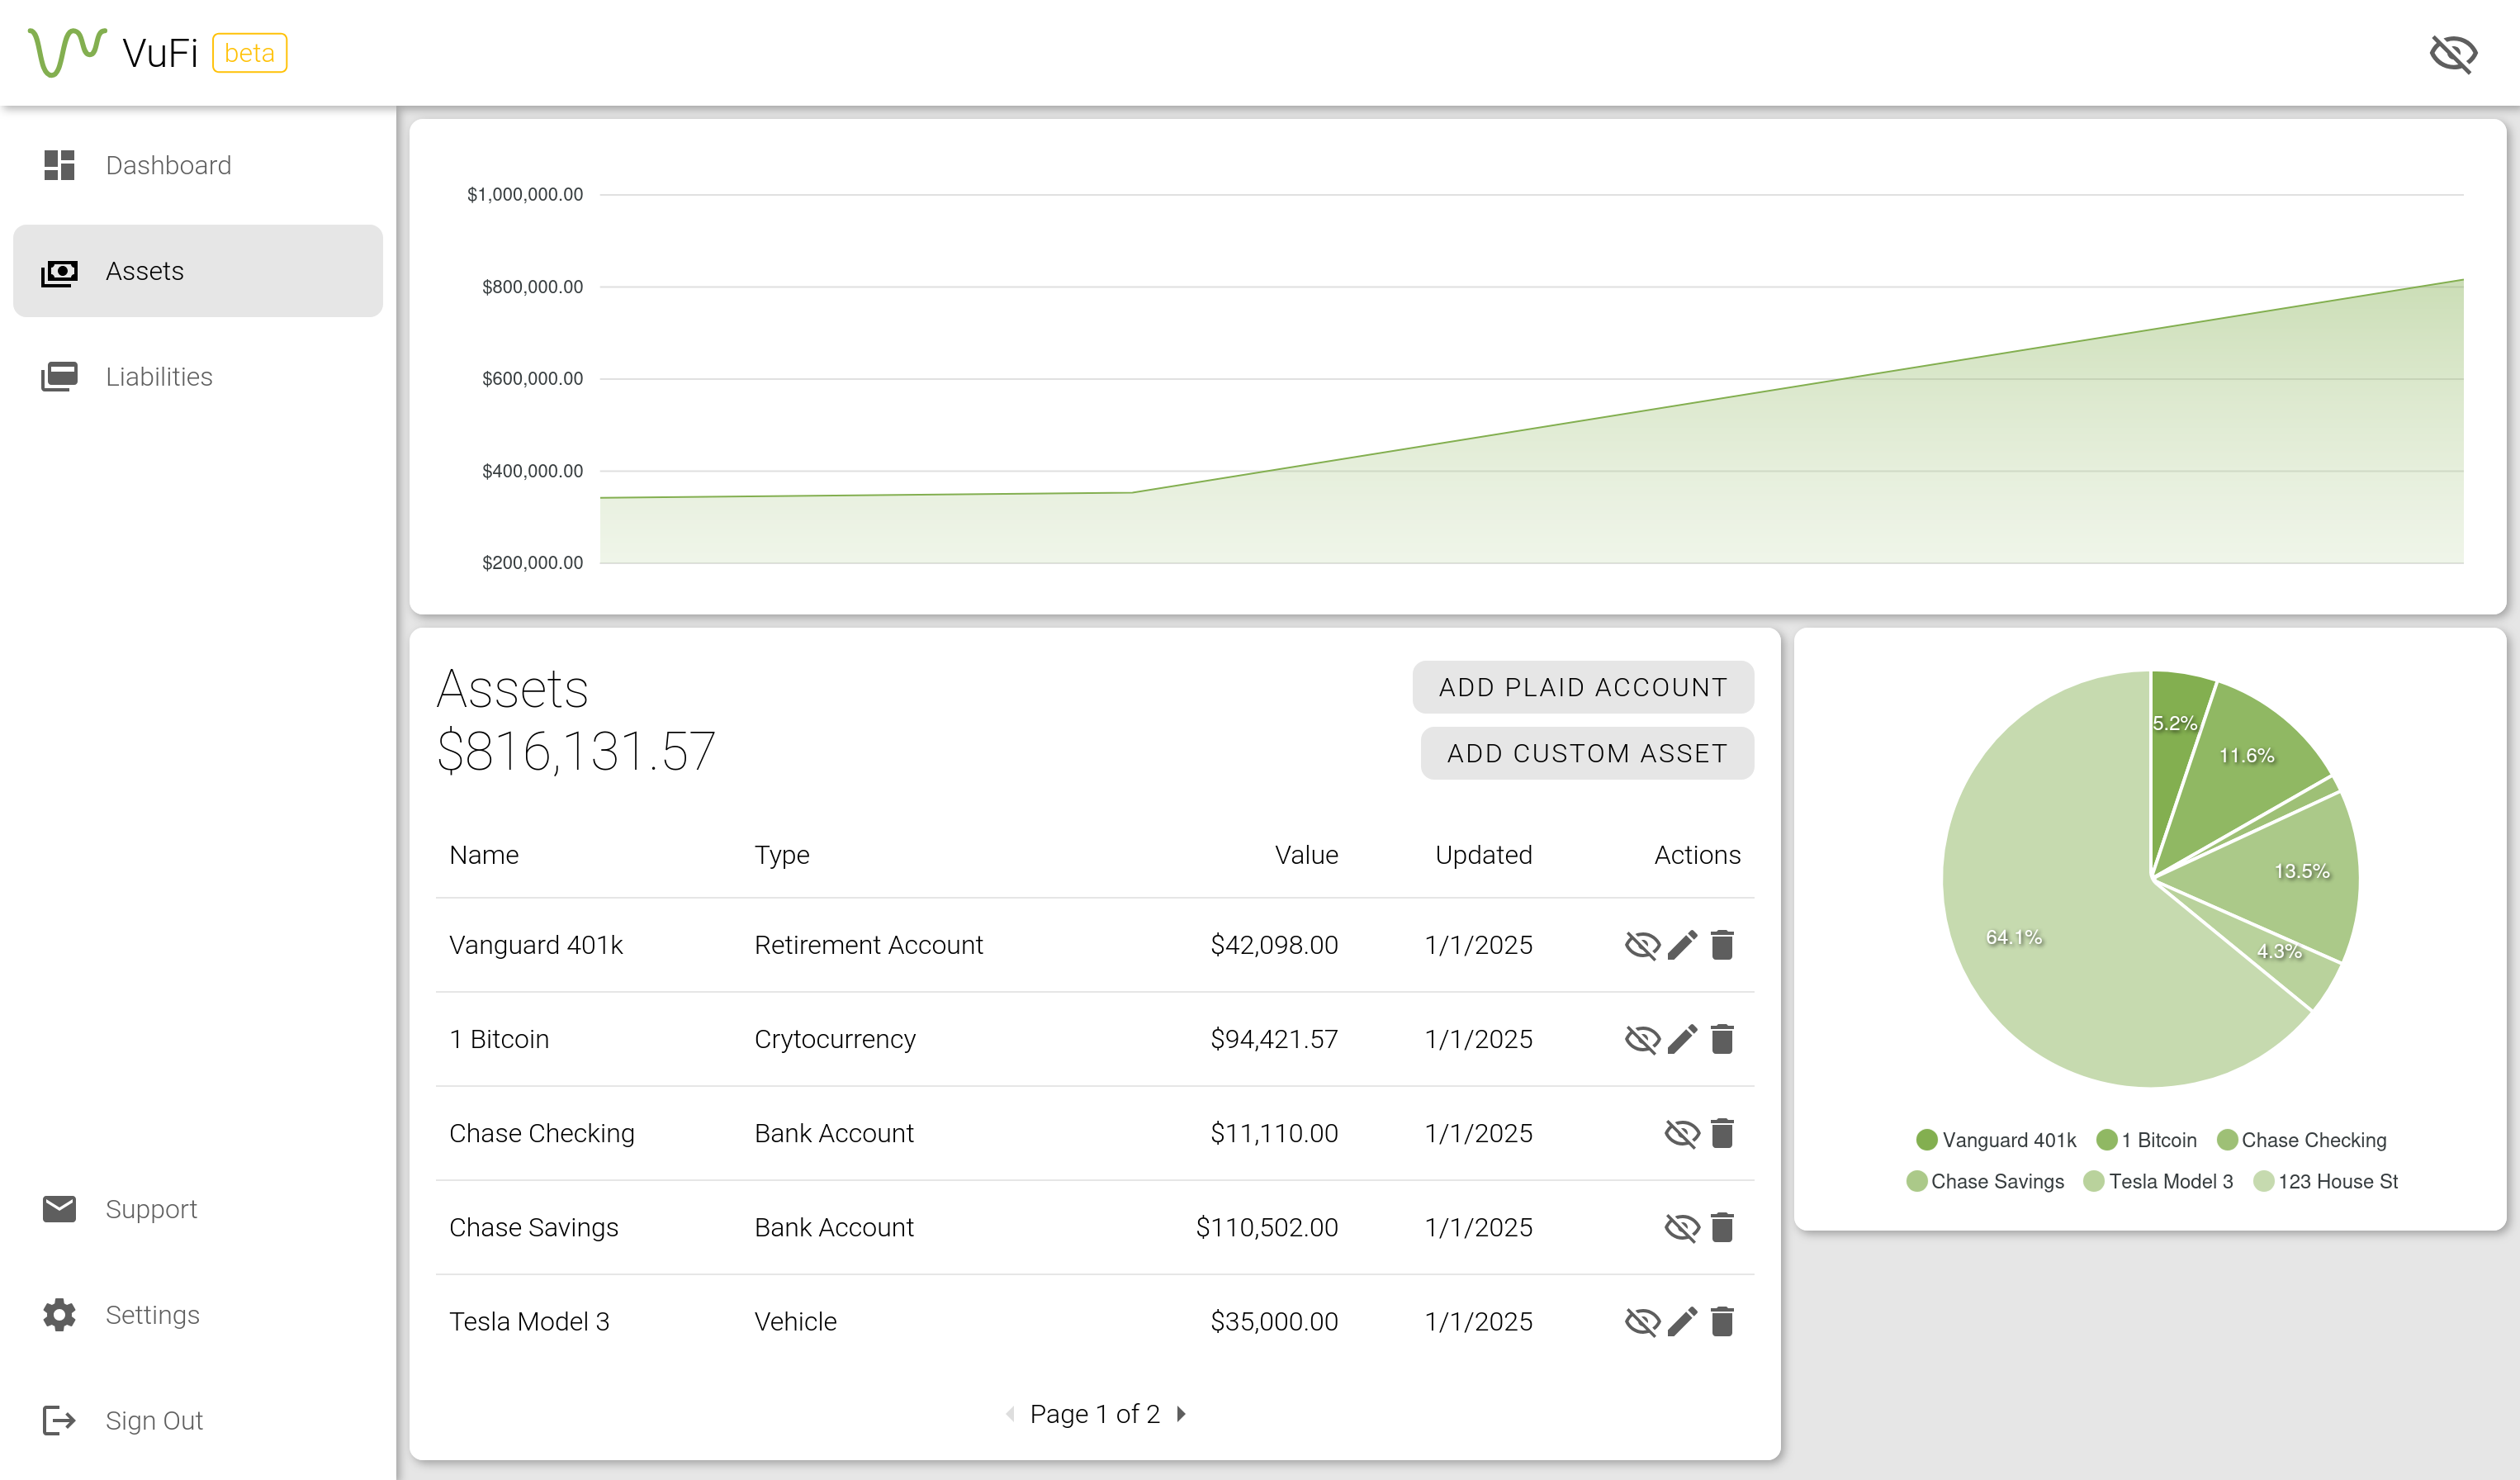Viewport: 2520px width, 1480px height.
Task: Delete the Chase Savings asset
Action: click(1722, 1227)
